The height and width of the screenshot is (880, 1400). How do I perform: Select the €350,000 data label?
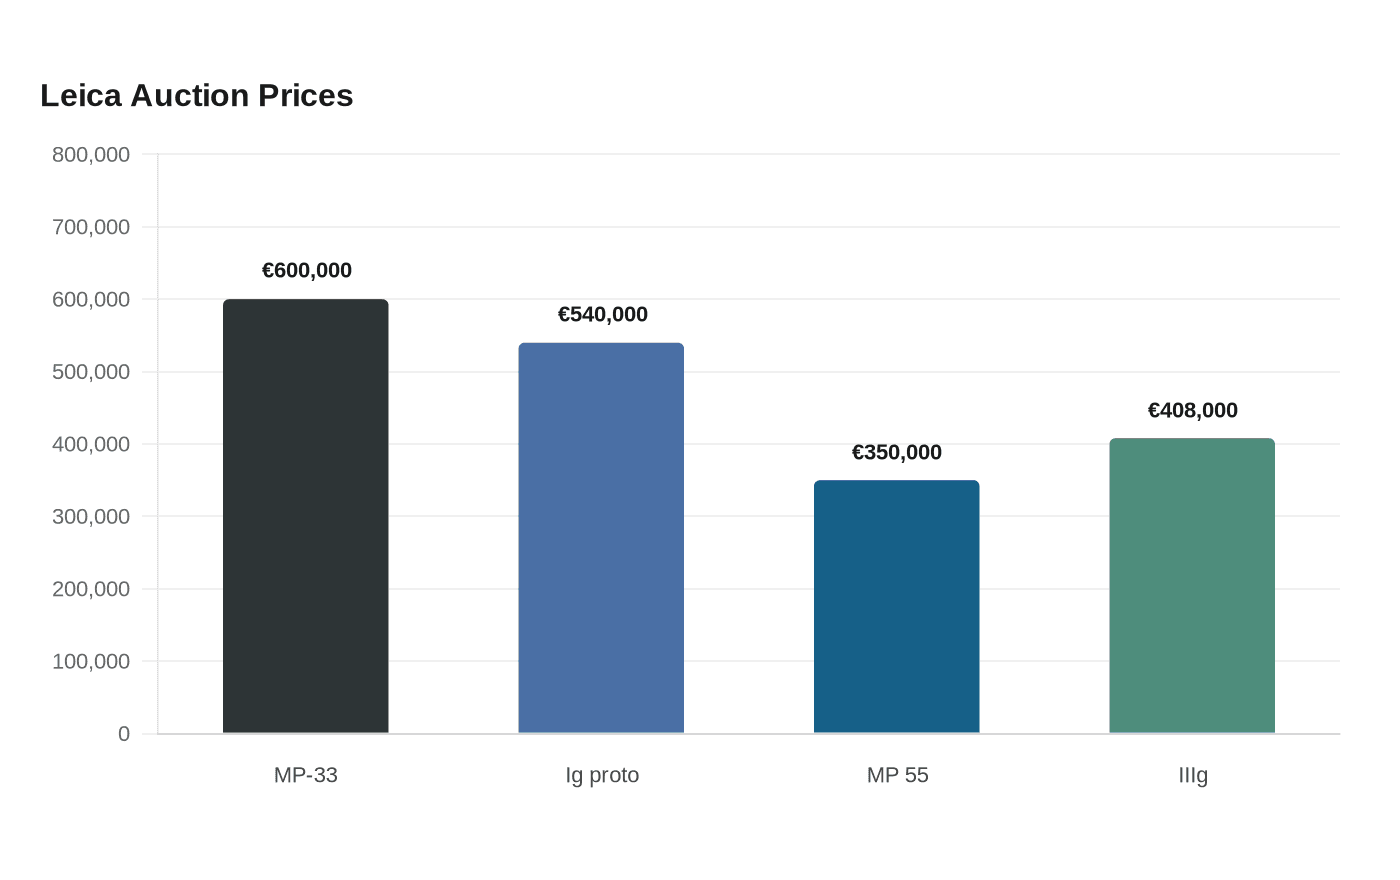[897, 453]
